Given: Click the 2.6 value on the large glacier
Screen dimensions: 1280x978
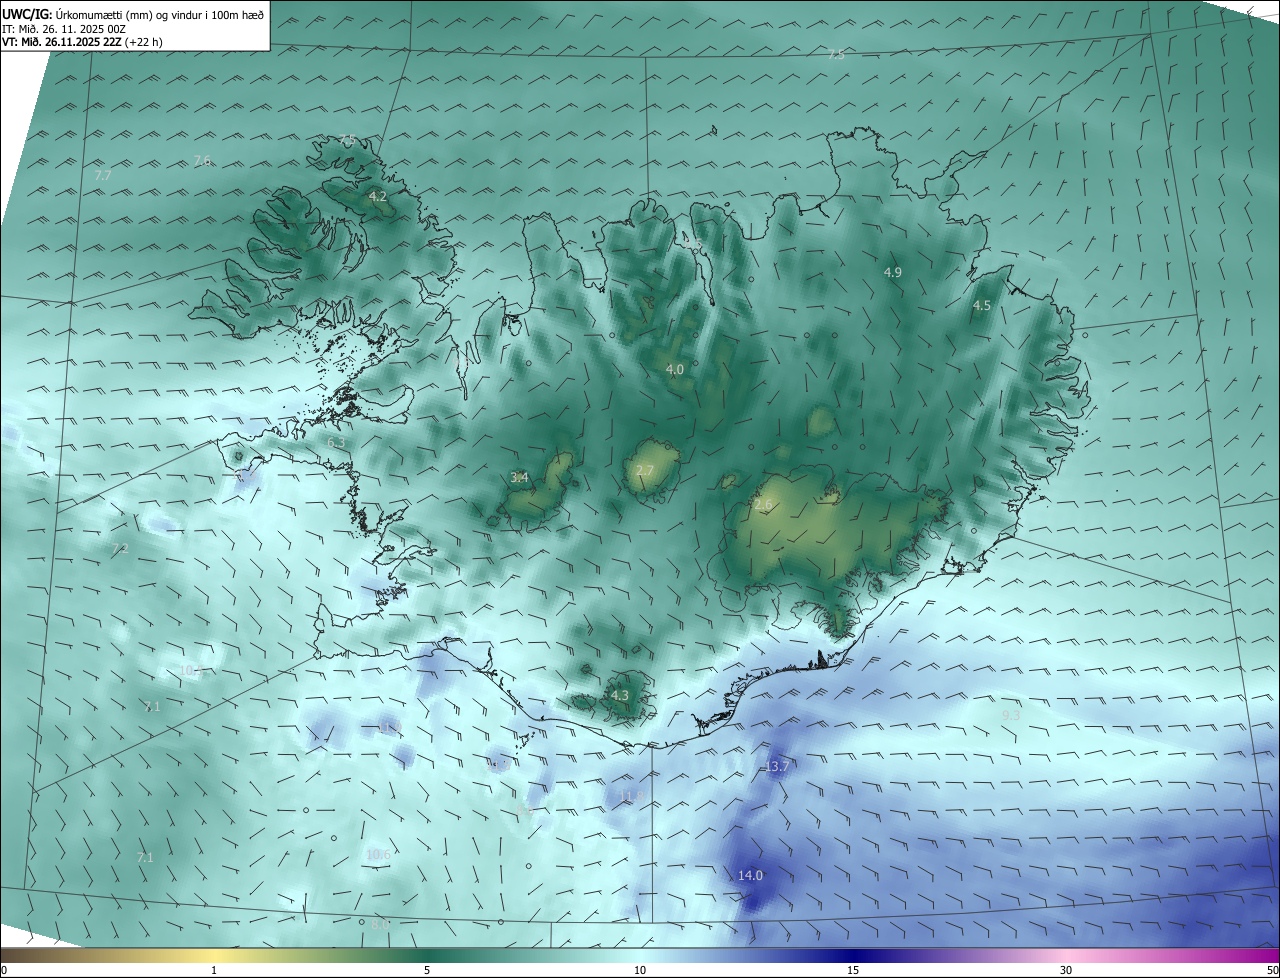Looking at the screenshot, I should [x=763, y=506].
